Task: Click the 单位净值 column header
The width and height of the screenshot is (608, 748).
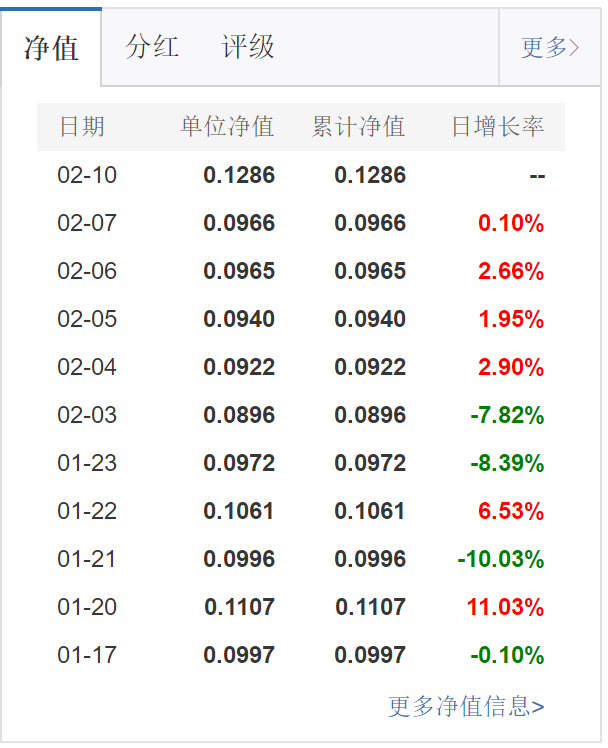Action: [x=227, y=127]
